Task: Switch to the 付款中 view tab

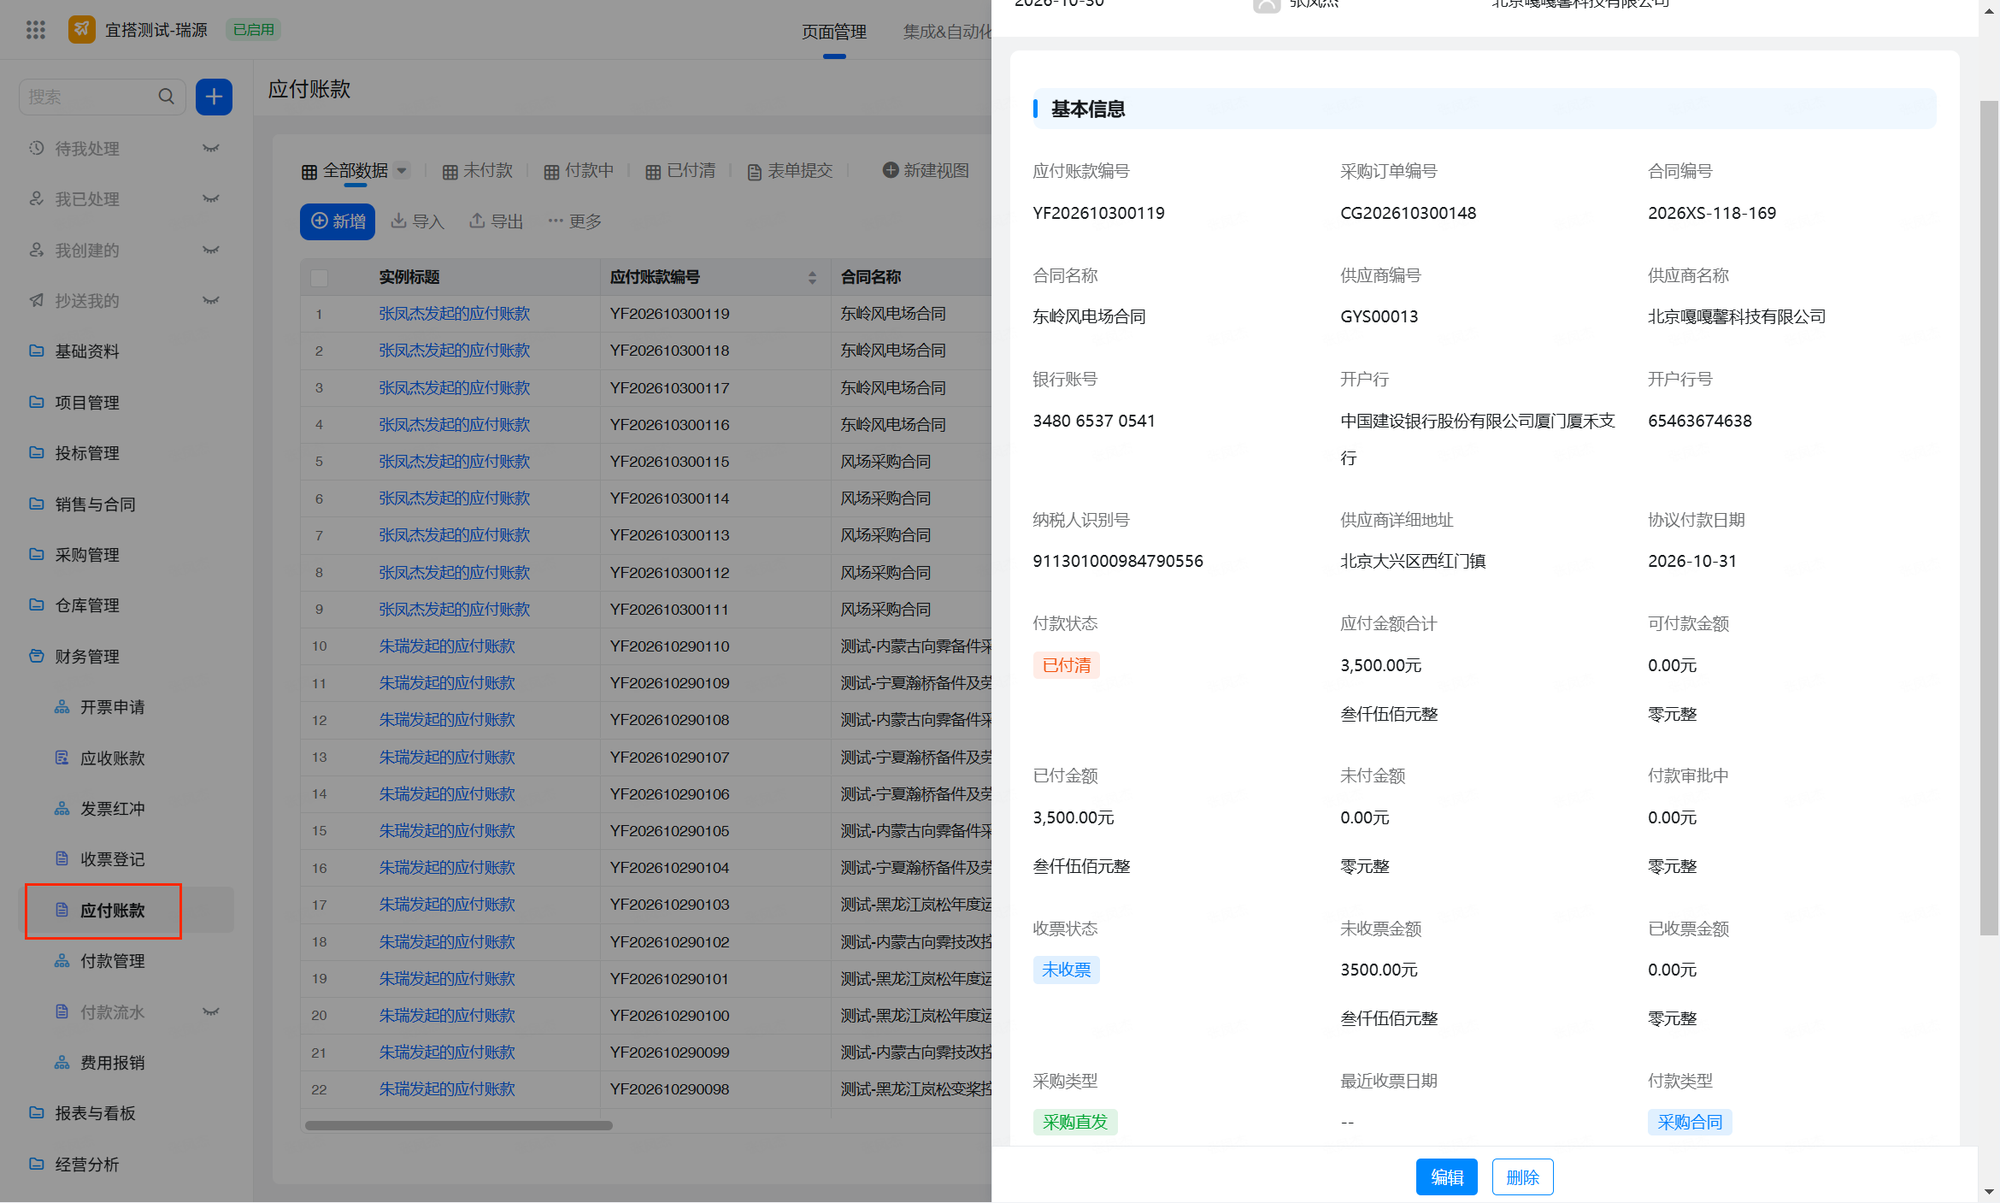Action: pyautogui.click(x=579, y=171)
